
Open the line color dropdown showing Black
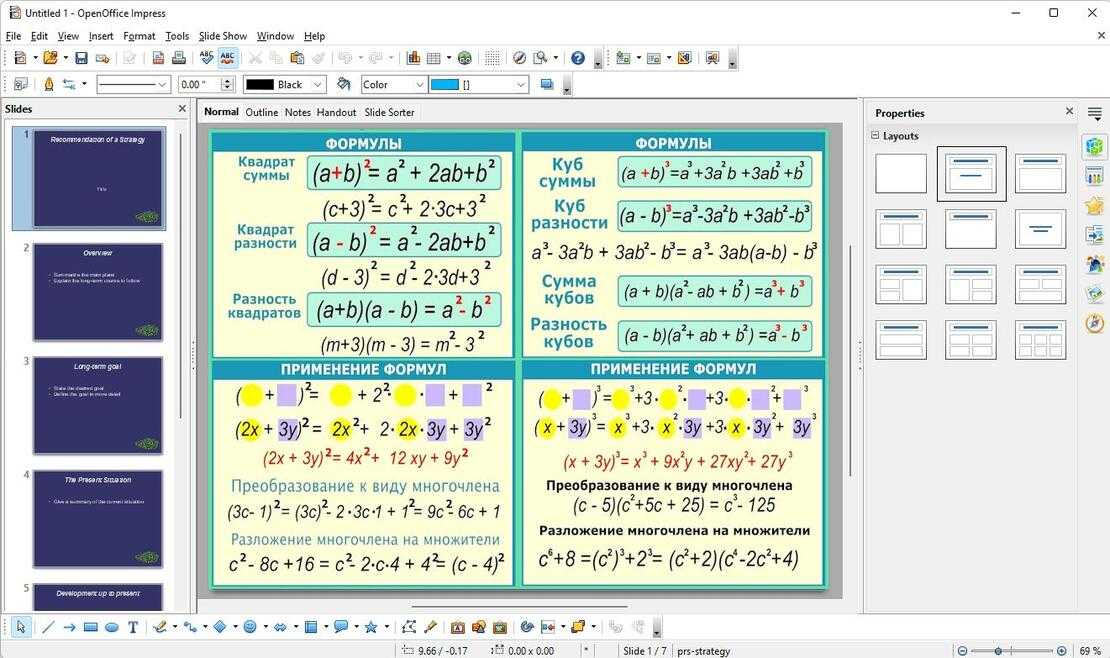285,85
